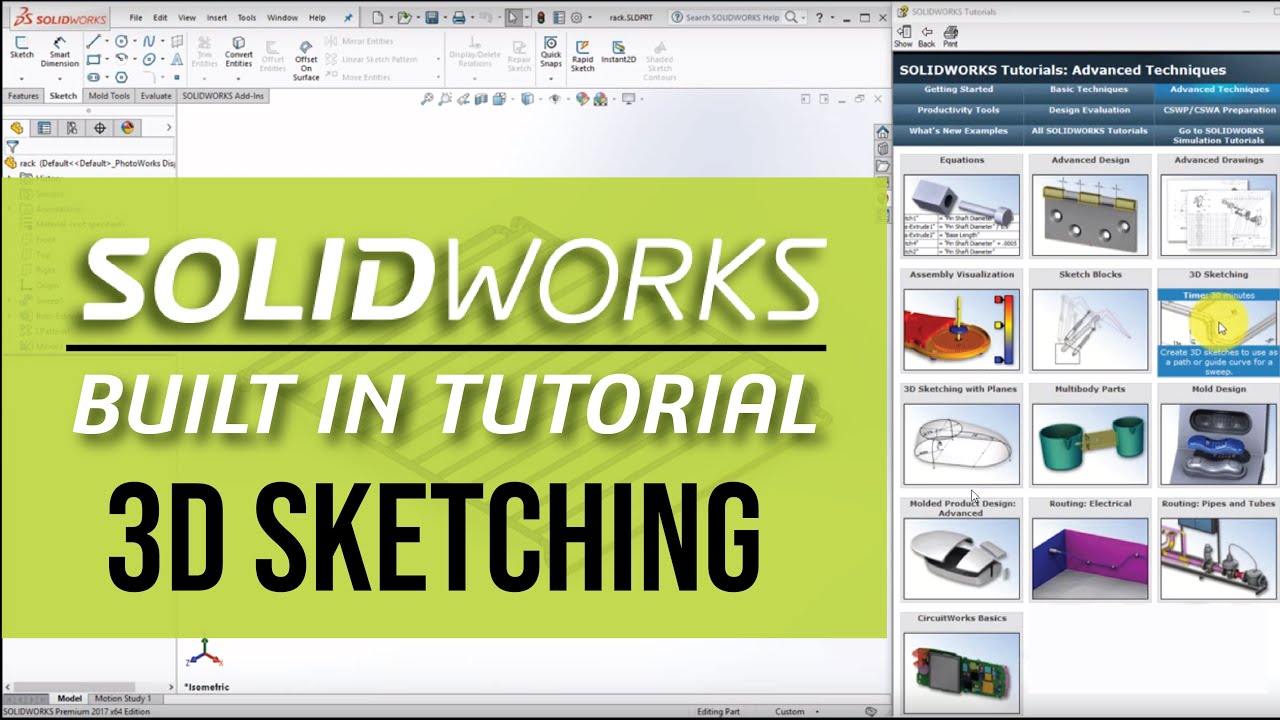Open the File menu
Viewport: 1280px width, 720px height.
[135, 17]
